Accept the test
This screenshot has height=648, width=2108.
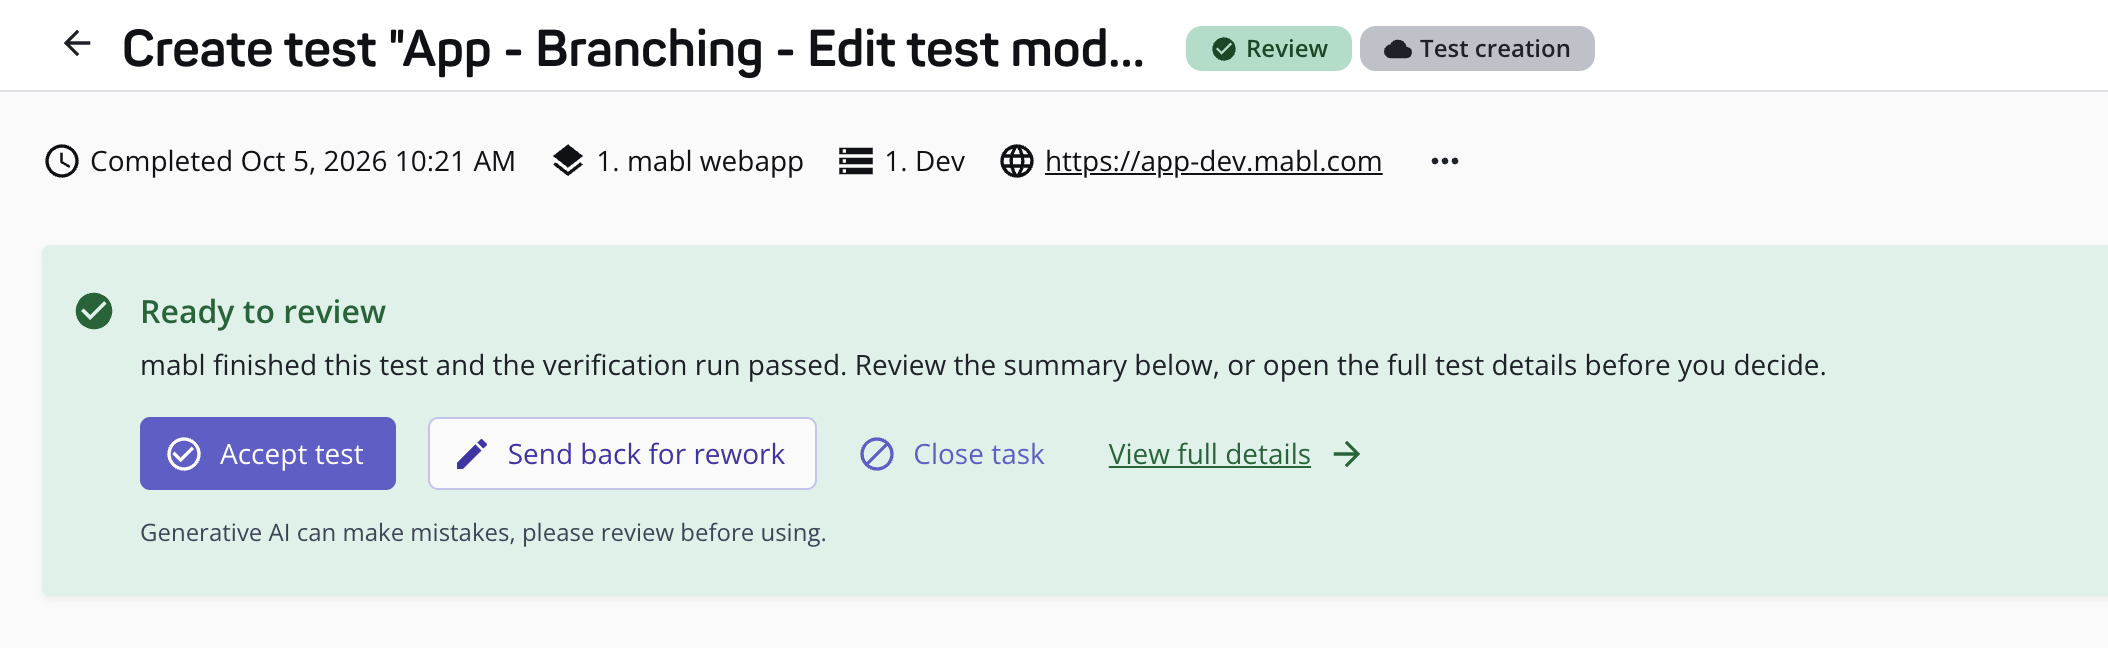pyautogui.click(x=268, y=453)
